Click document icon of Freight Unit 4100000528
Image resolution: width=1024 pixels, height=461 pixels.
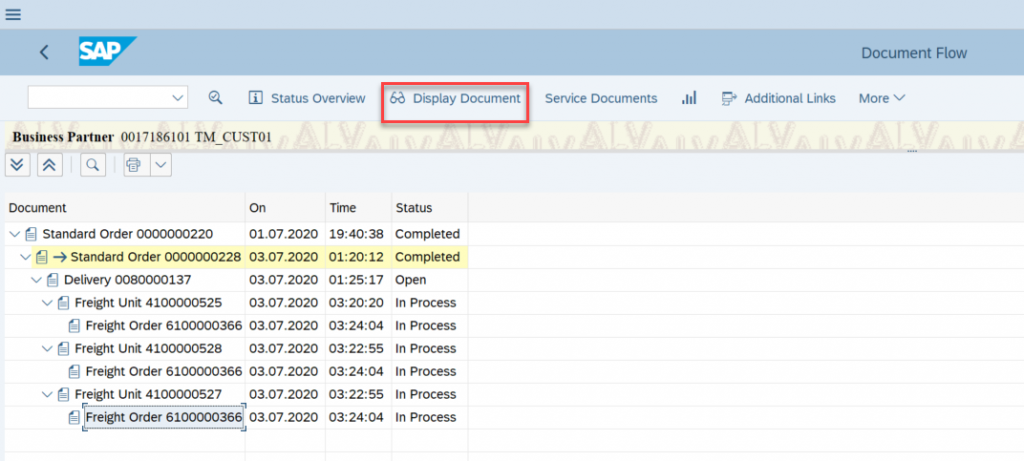[63, 348]
